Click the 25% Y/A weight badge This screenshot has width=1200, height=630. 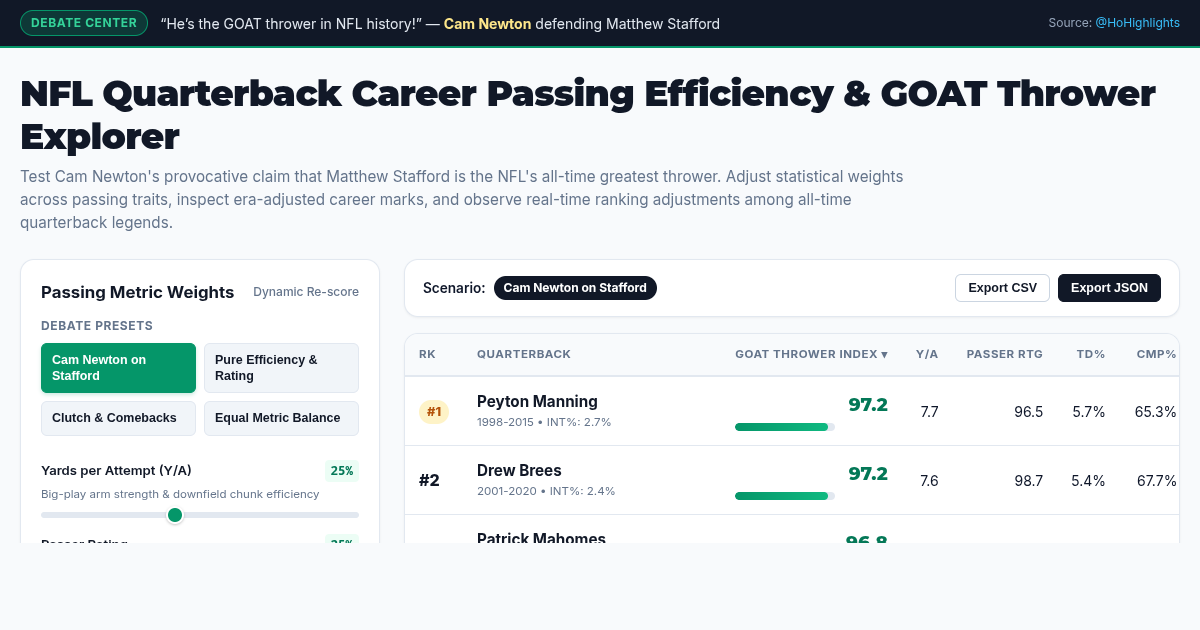tap(342, 471)
